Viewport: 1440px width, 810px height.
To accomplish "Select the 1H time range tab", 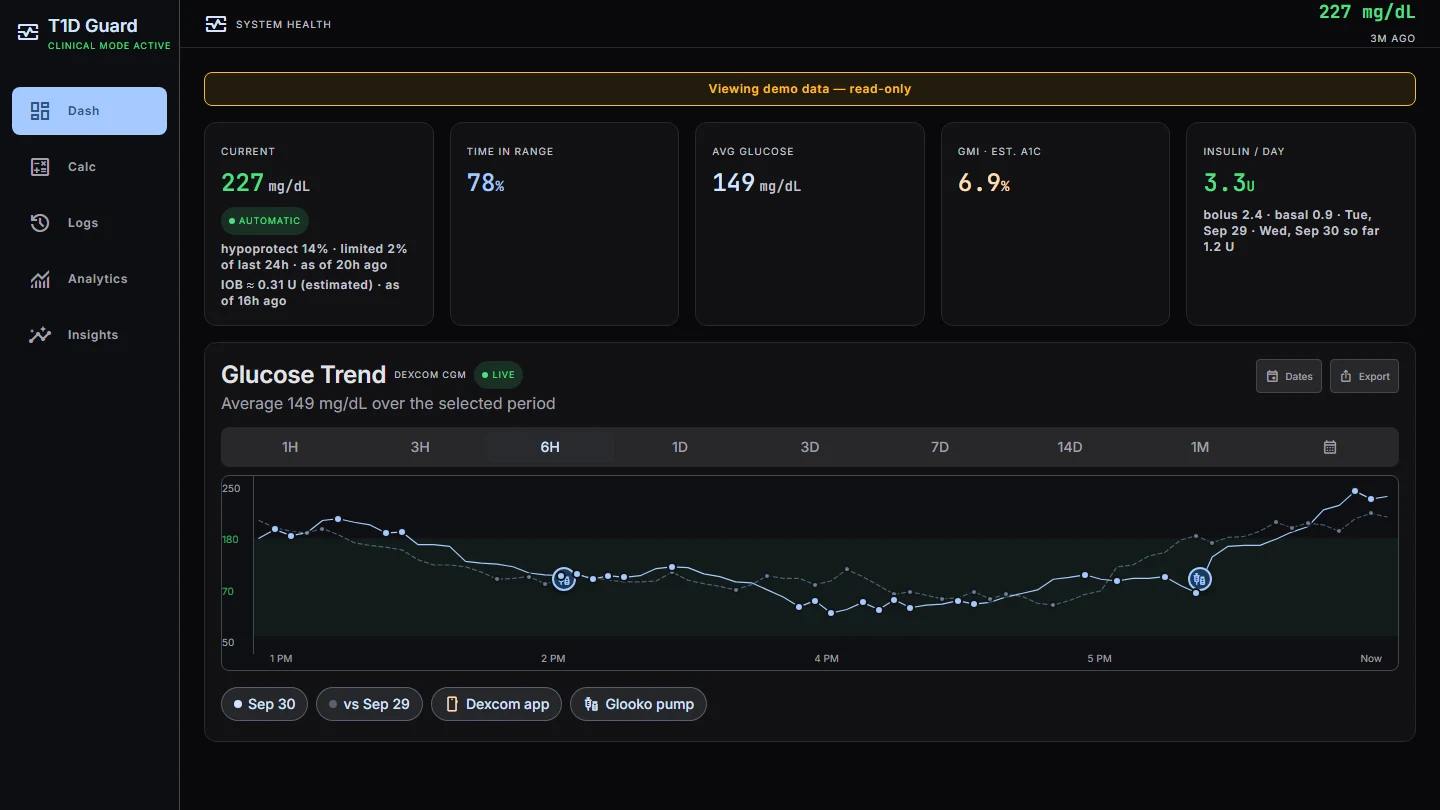I will pos(290,447).
